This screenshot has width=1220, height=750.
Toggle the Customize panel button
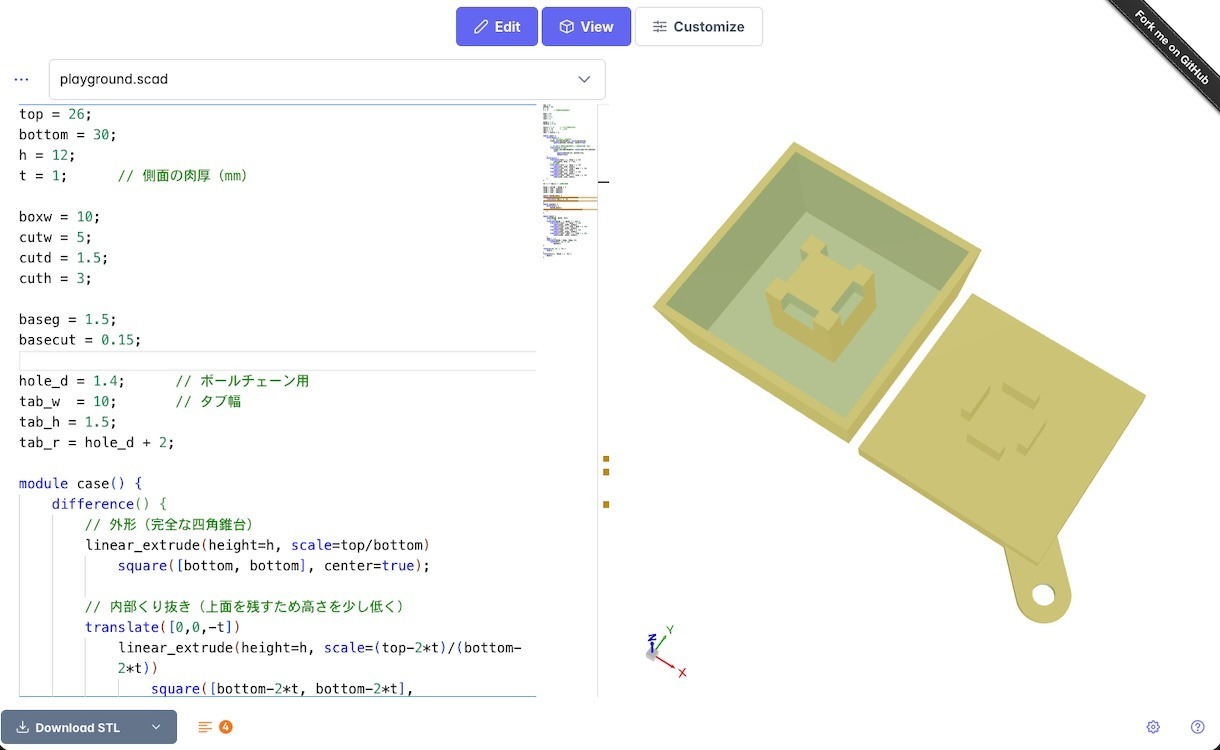pos(698,27)
